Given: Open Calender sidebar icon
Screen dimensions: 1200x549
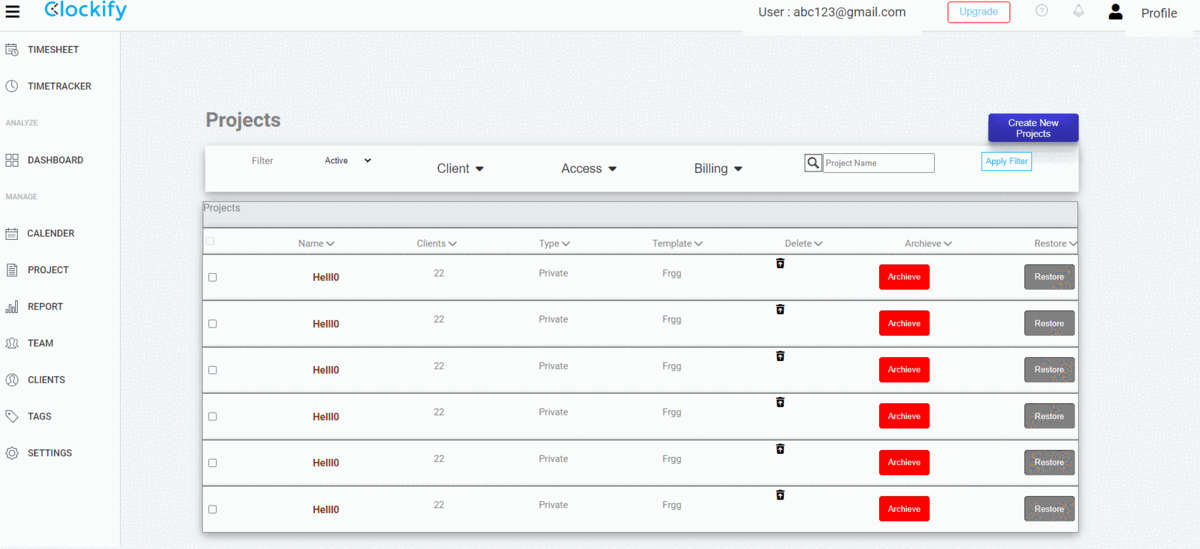Looking at the screenshot, I should coord(12,233).
